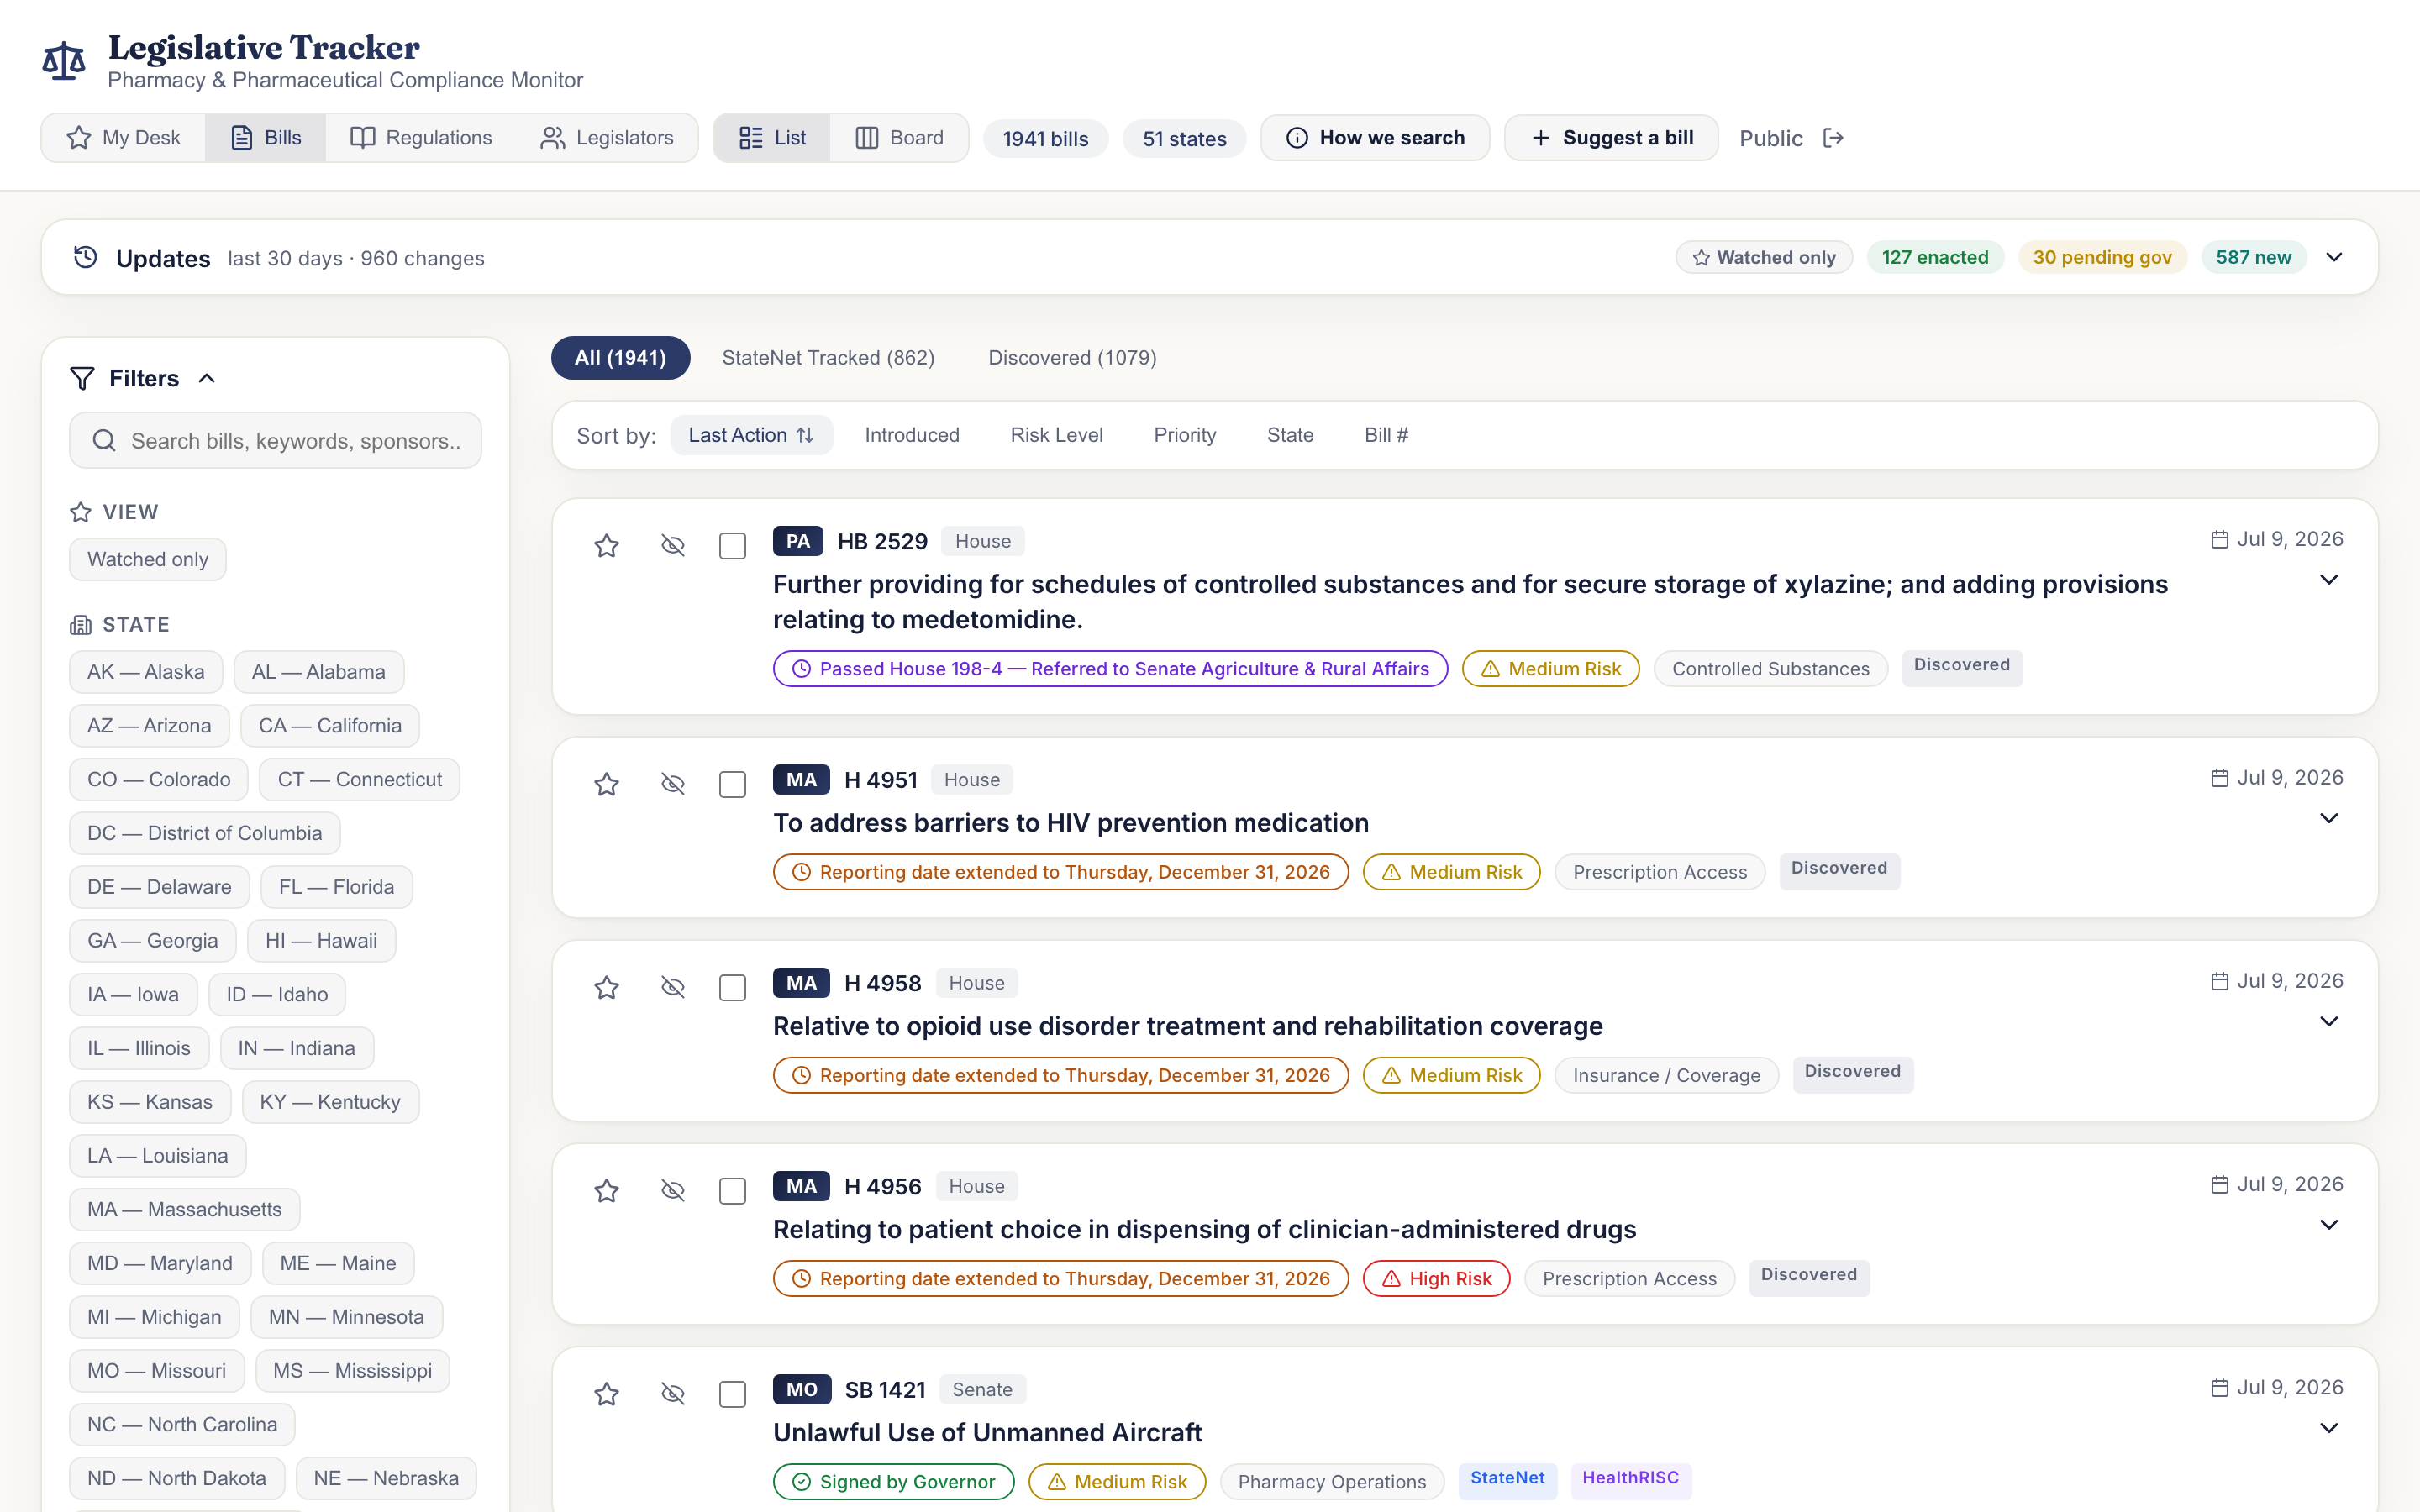Screen dimensions: 2420x1512
Task: Click the Legislators people icon
Action: pyautogui.click(x=553, y=138)
